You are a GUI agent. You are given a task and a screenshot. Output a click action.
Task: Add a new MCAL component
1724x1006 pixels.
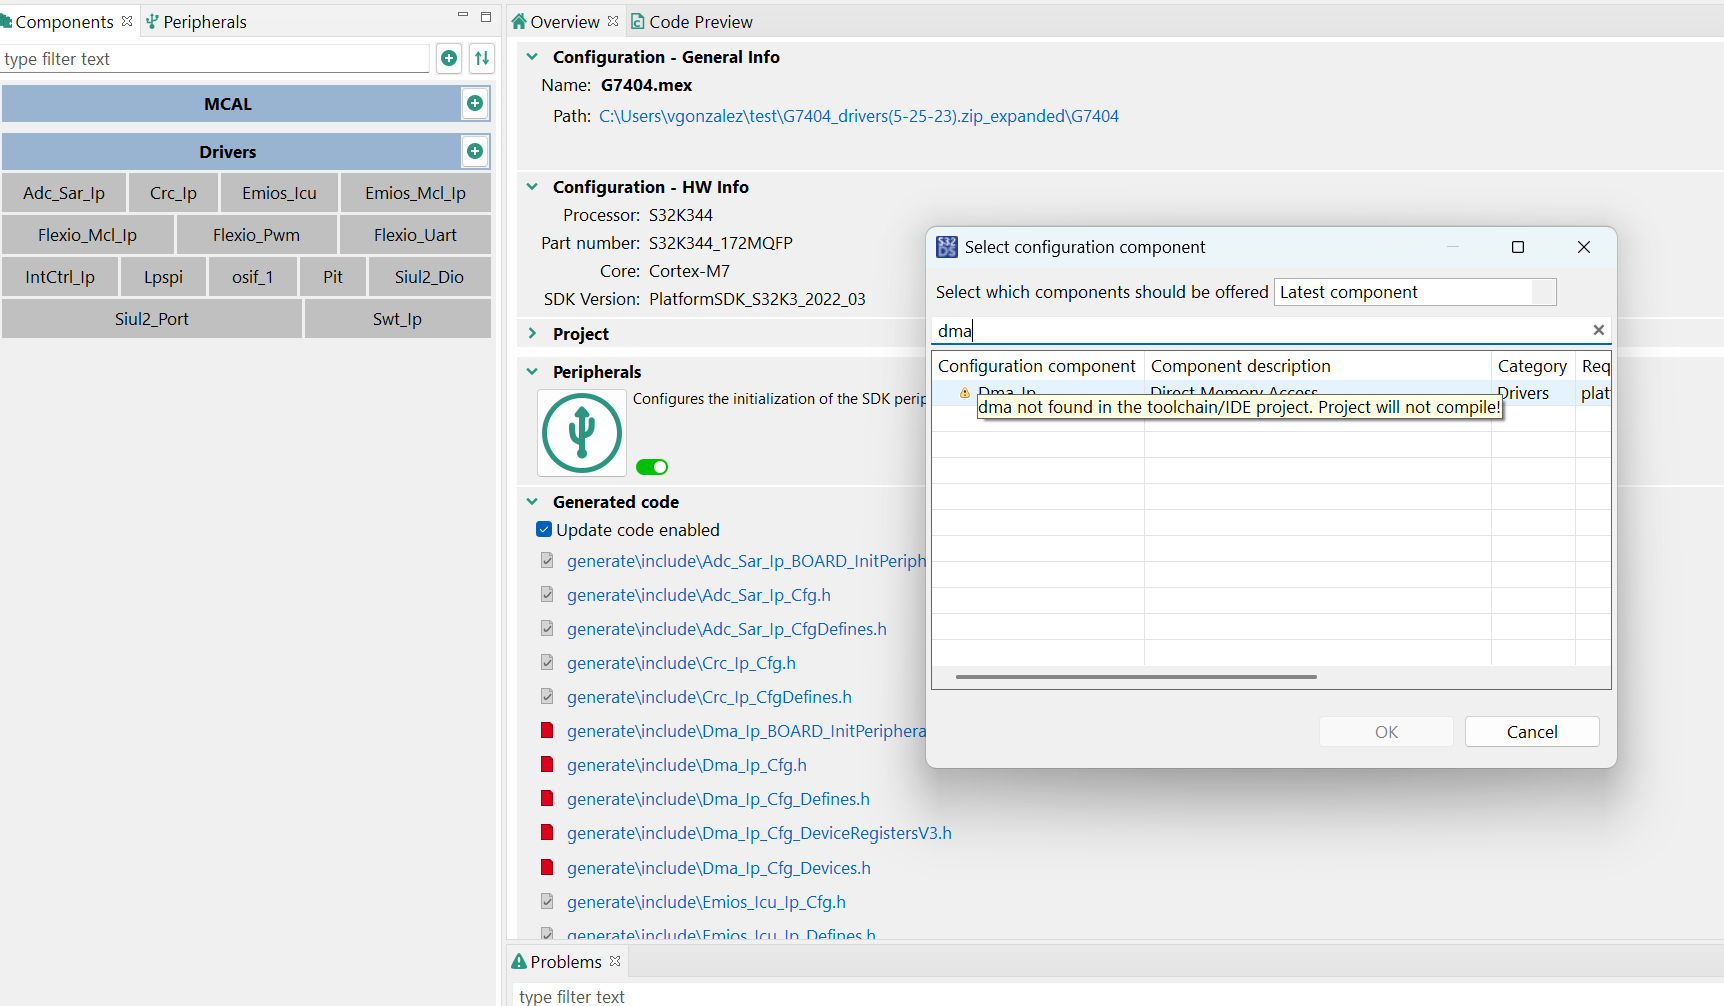point(475,103)
